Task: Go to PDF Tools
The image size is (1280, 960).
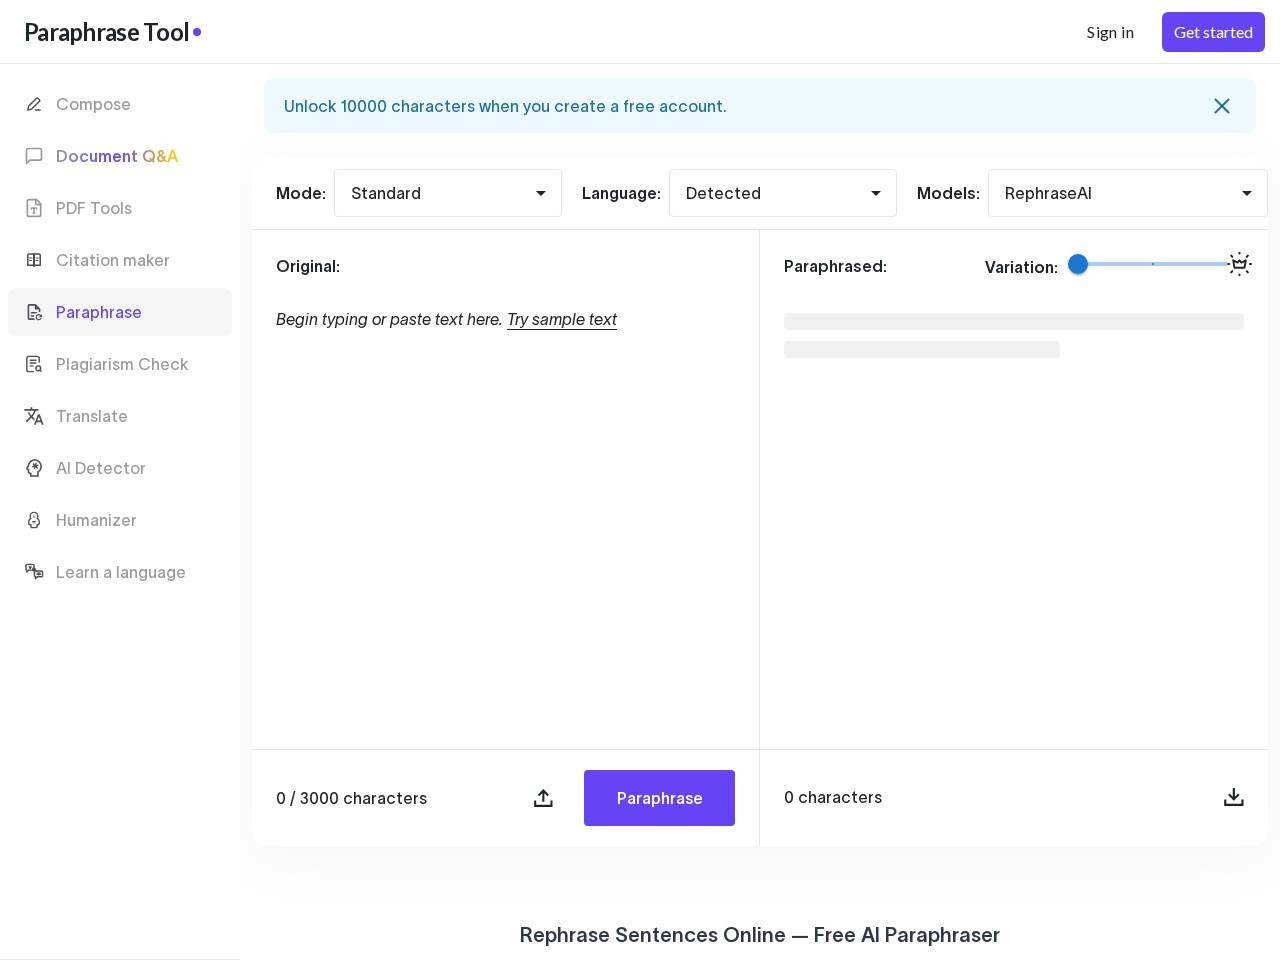Action: coord(120,208)
